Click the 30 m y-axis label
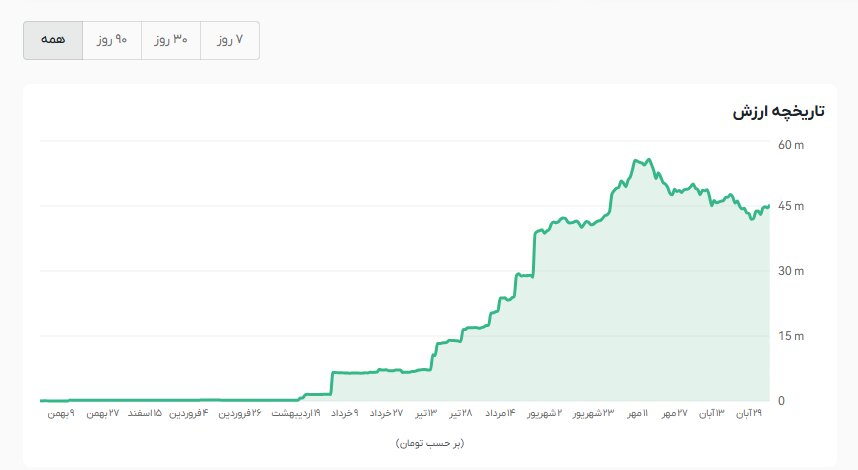The width and height of the screenshot is (858, 470). click(x=791, y=271)
